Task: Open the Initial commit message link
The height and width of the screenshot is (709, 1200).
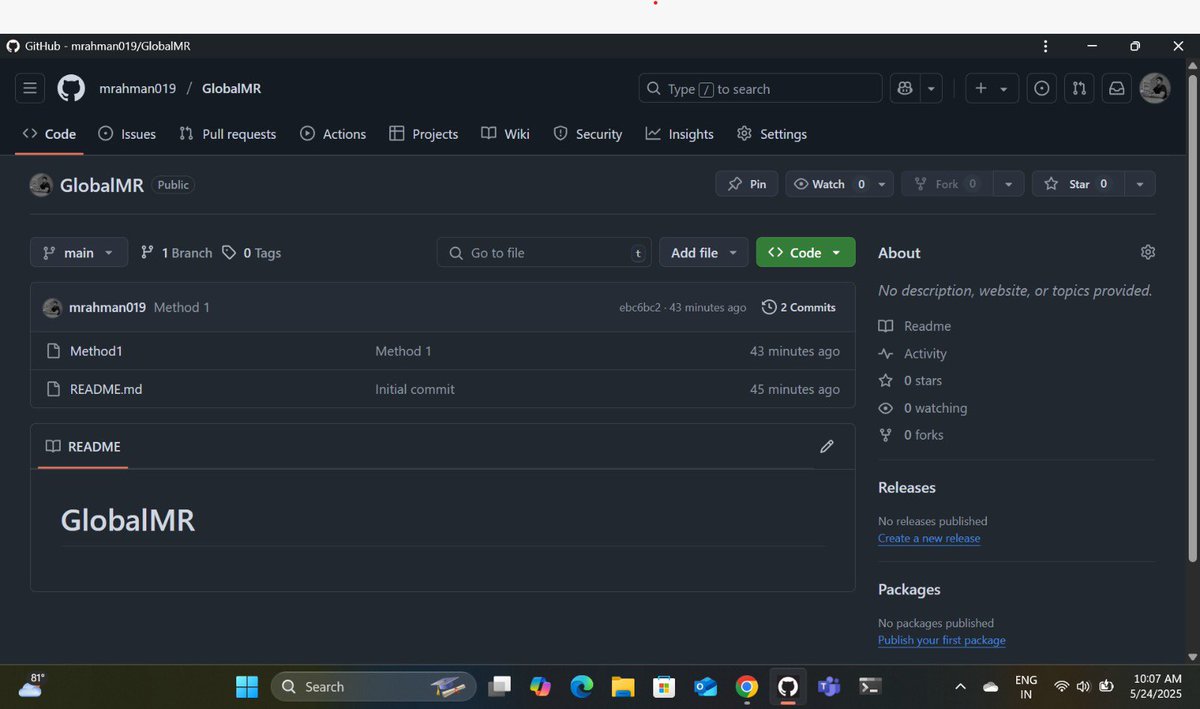Action: coord(415,389)
